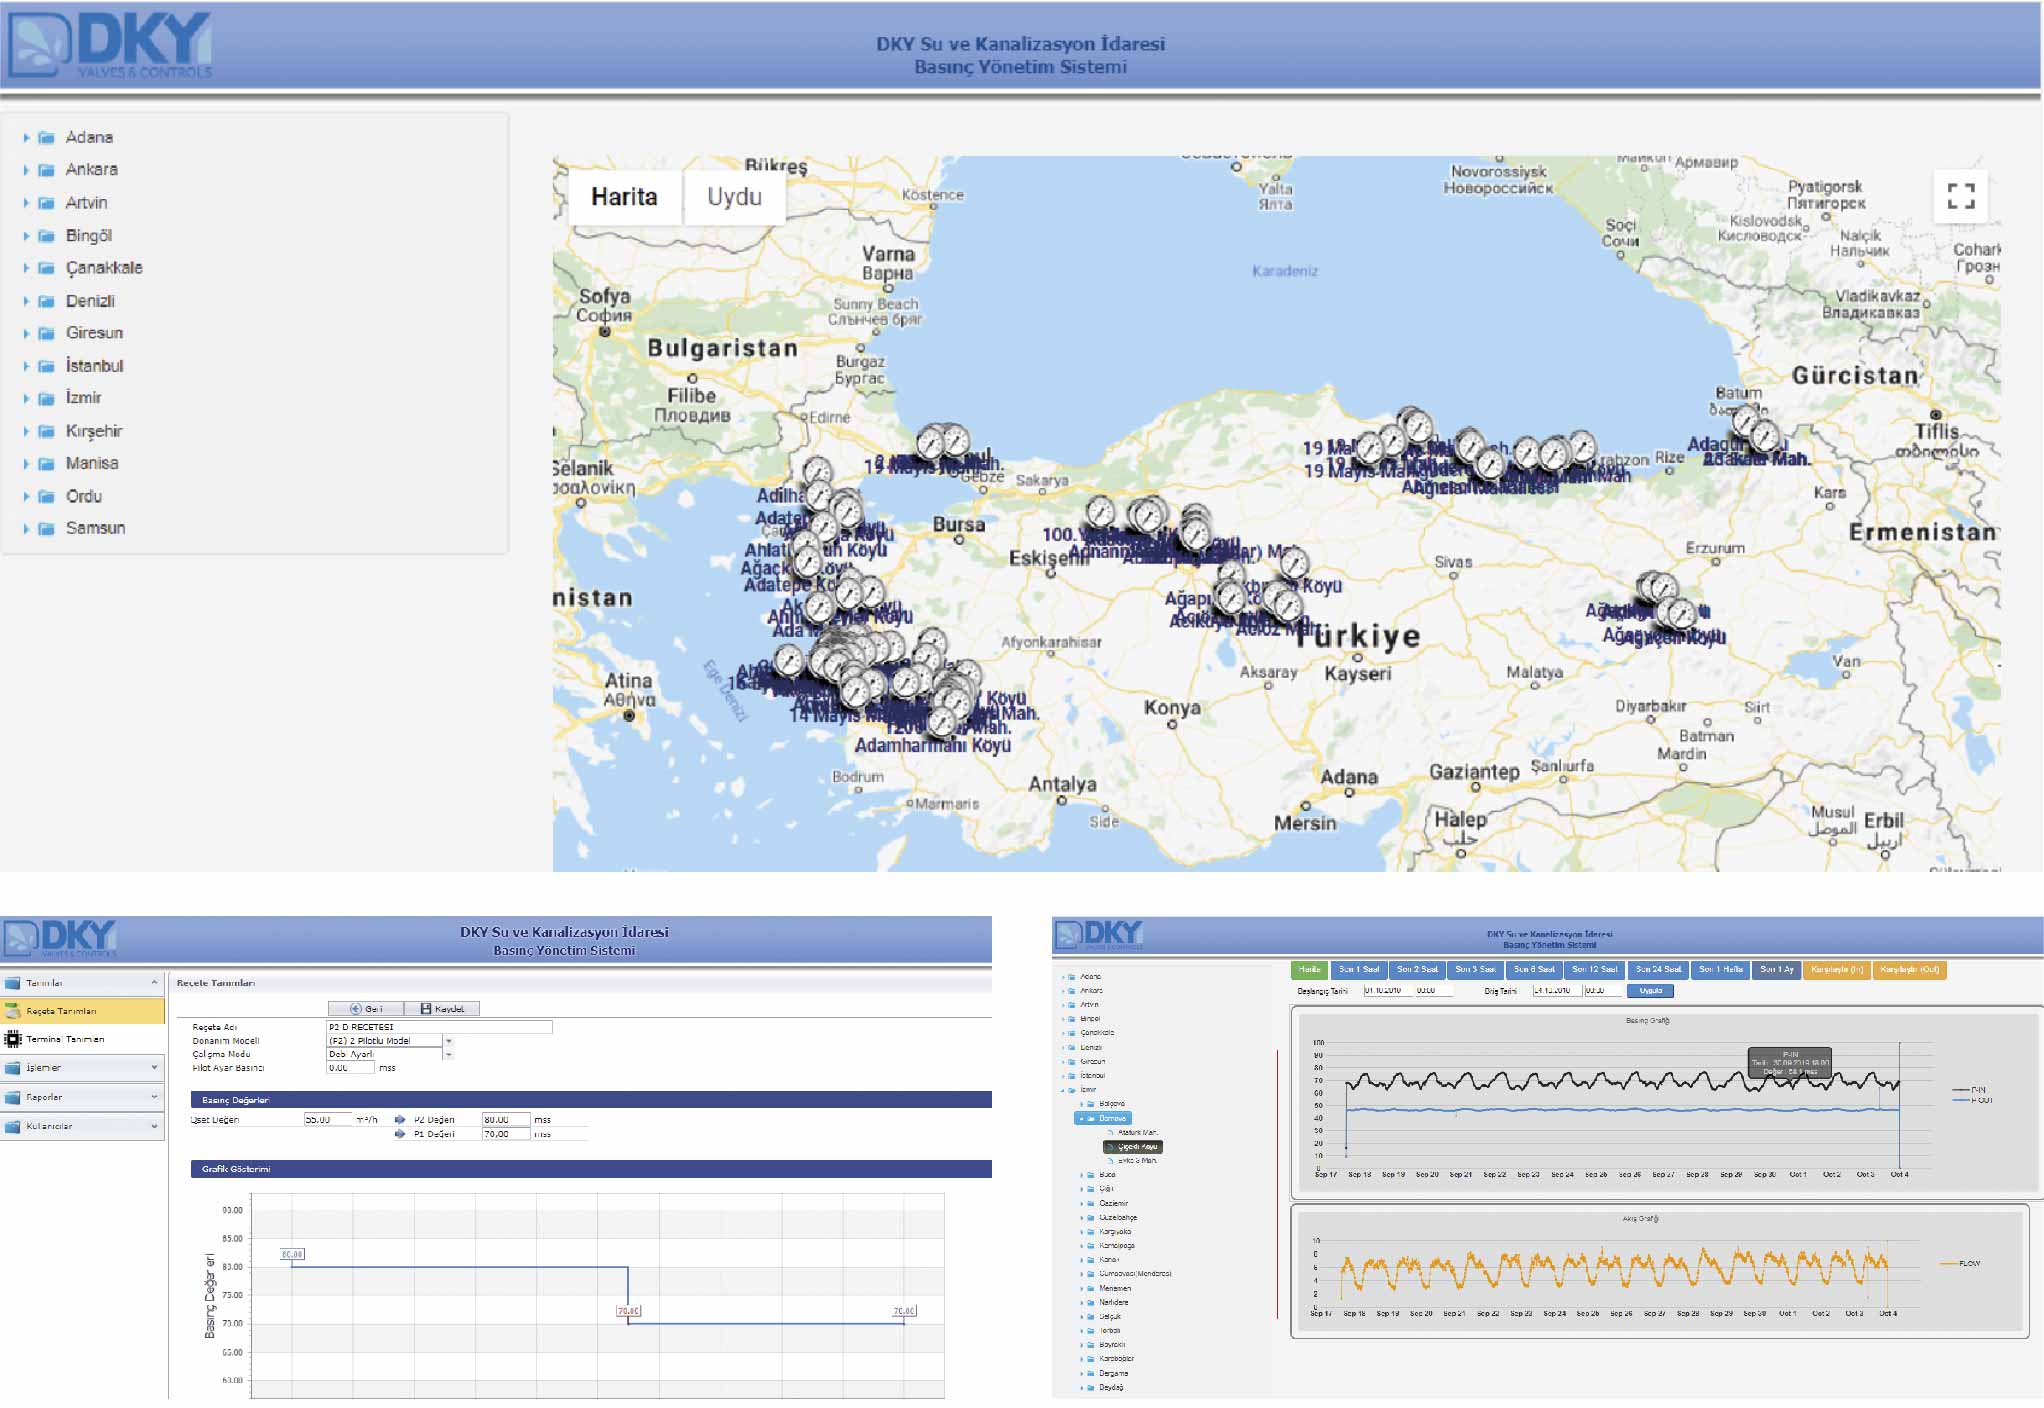
Task: Select Denizli in the main province tree
Action: point(90,301)
